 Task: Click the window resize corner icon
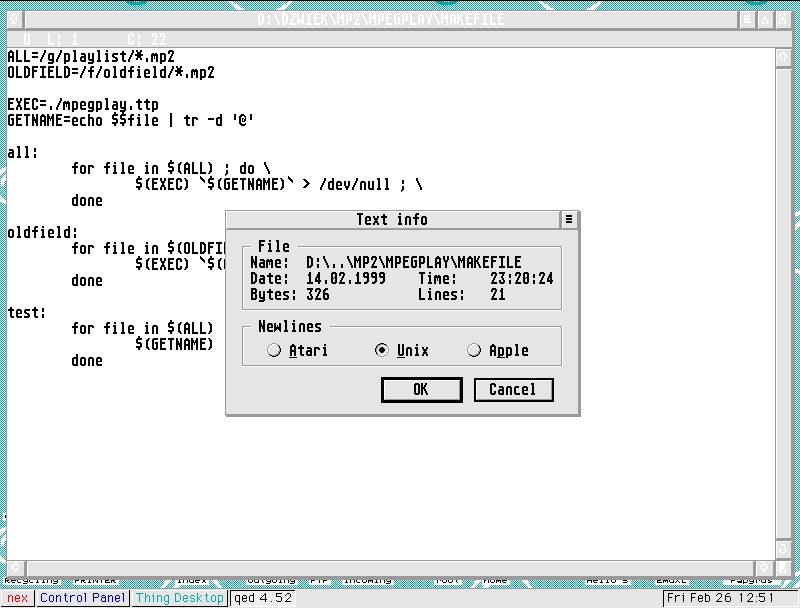point(783,569)
